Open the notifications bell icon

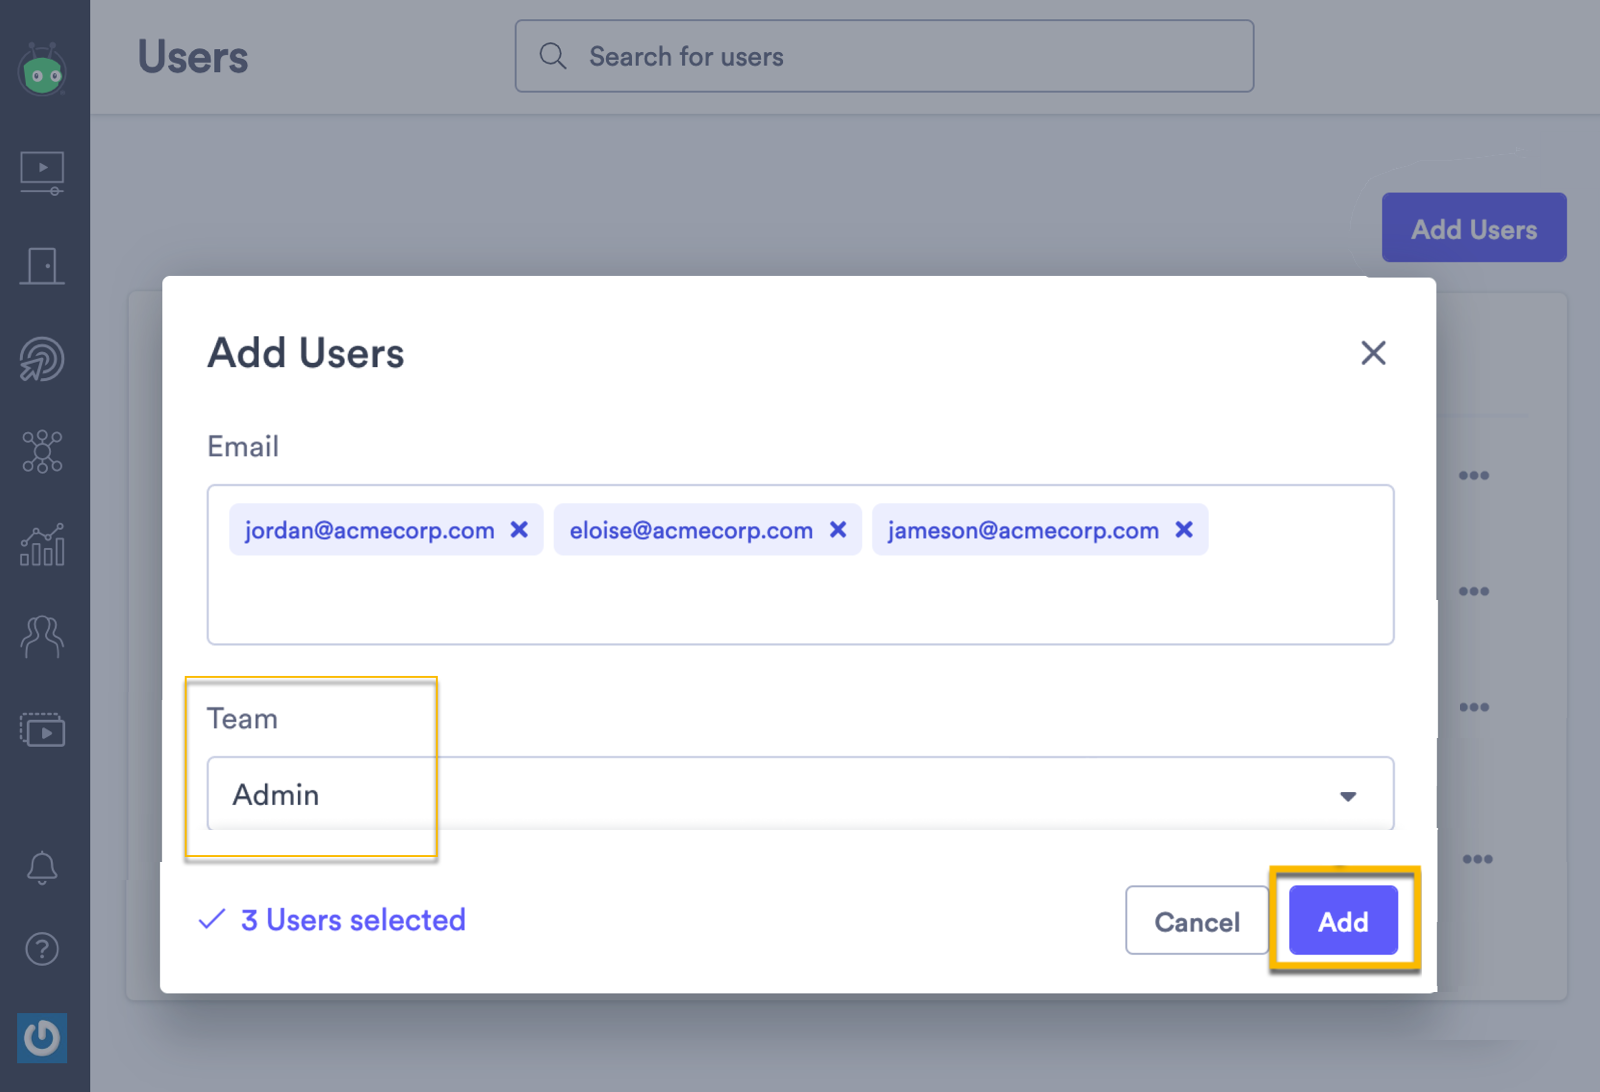click(x=42, y=869)
